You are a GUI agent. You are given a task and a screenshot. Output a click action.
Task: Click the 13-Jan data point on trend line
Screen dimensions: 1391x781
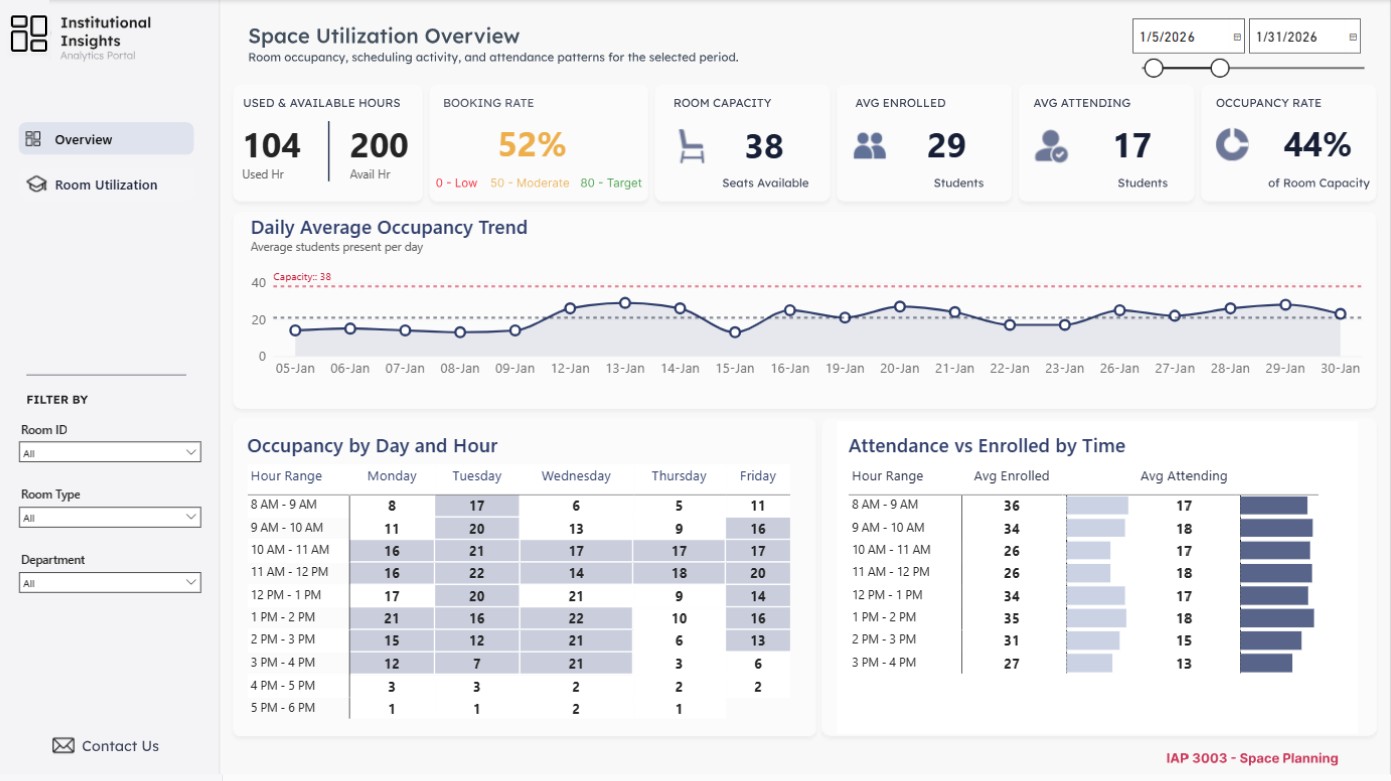click(625, 303)
